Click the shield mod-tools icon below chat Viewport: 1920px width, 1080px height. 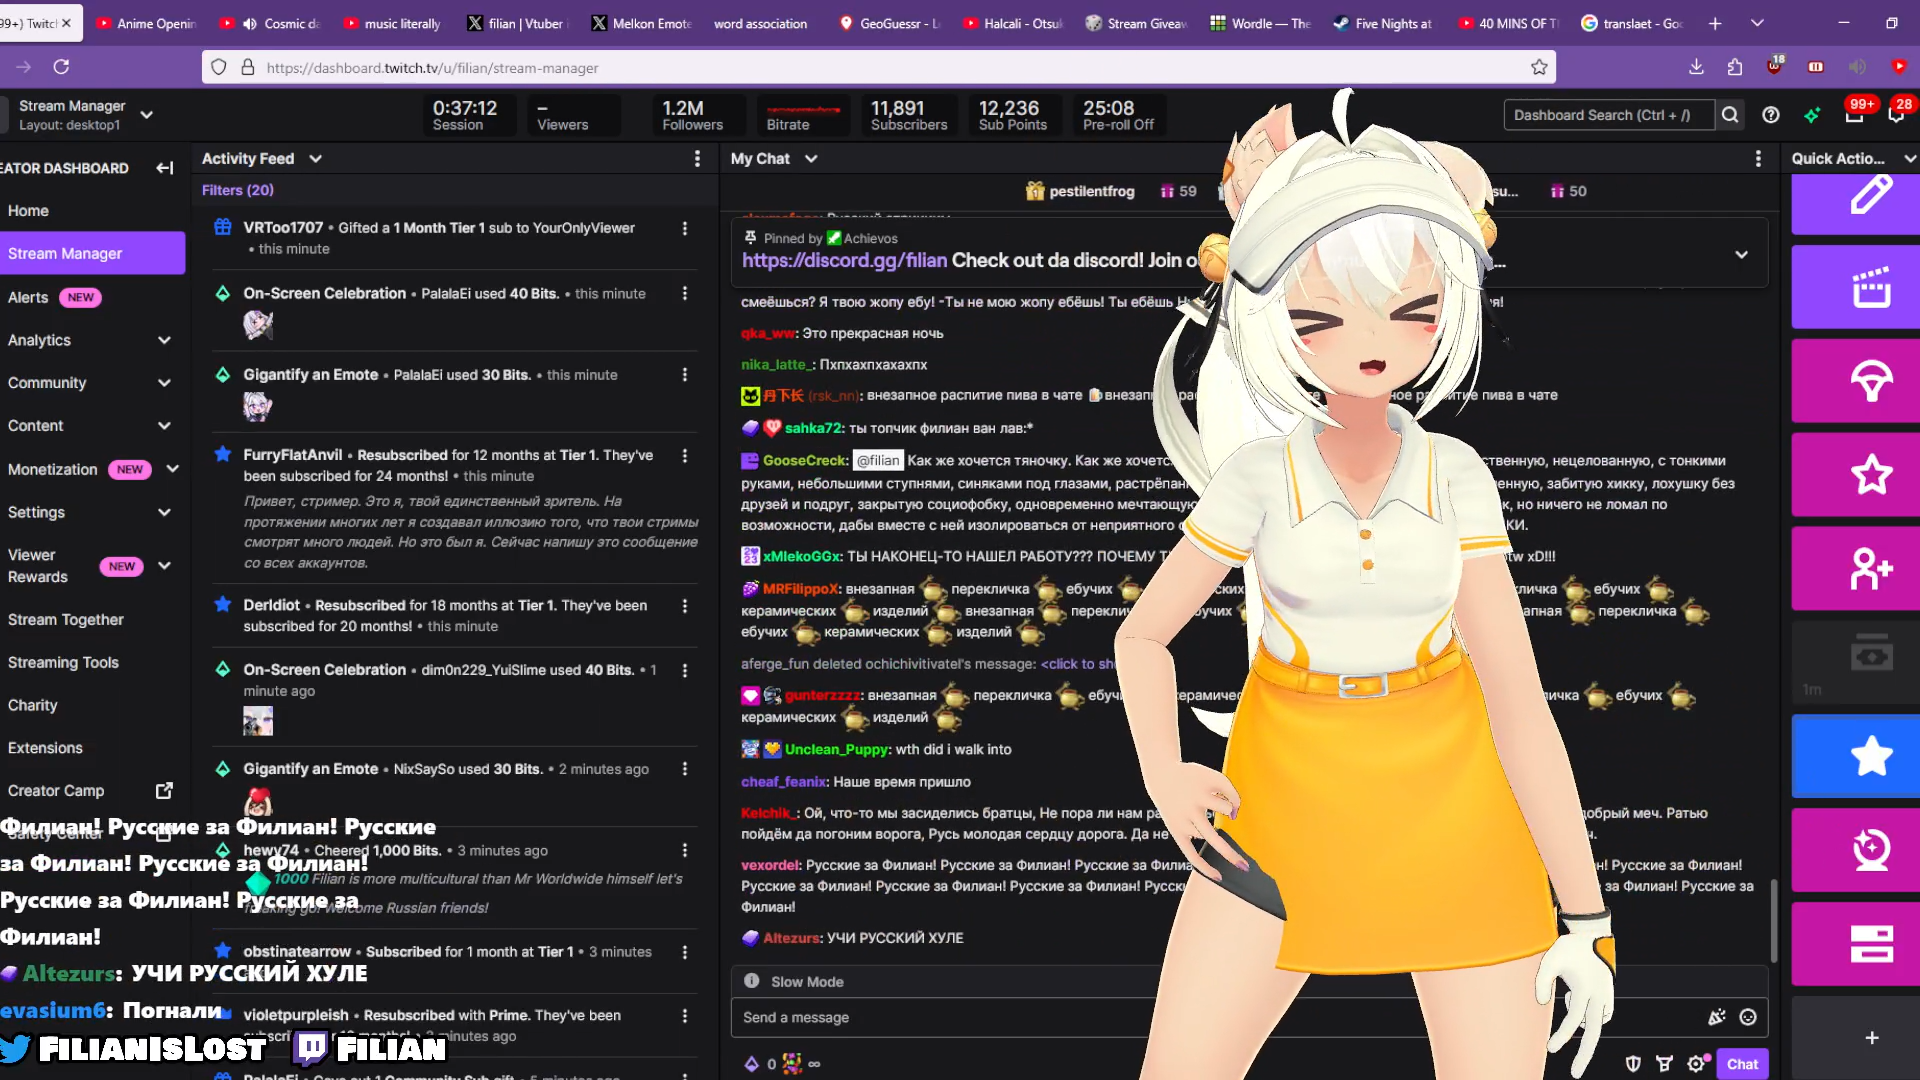click(1633, 1064)
